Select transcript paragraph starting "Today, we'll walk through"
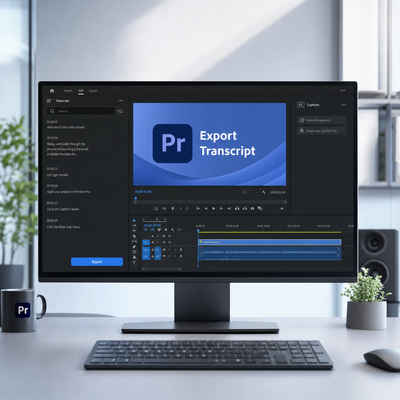Screen dimensions: 400x400 [68, 149]
